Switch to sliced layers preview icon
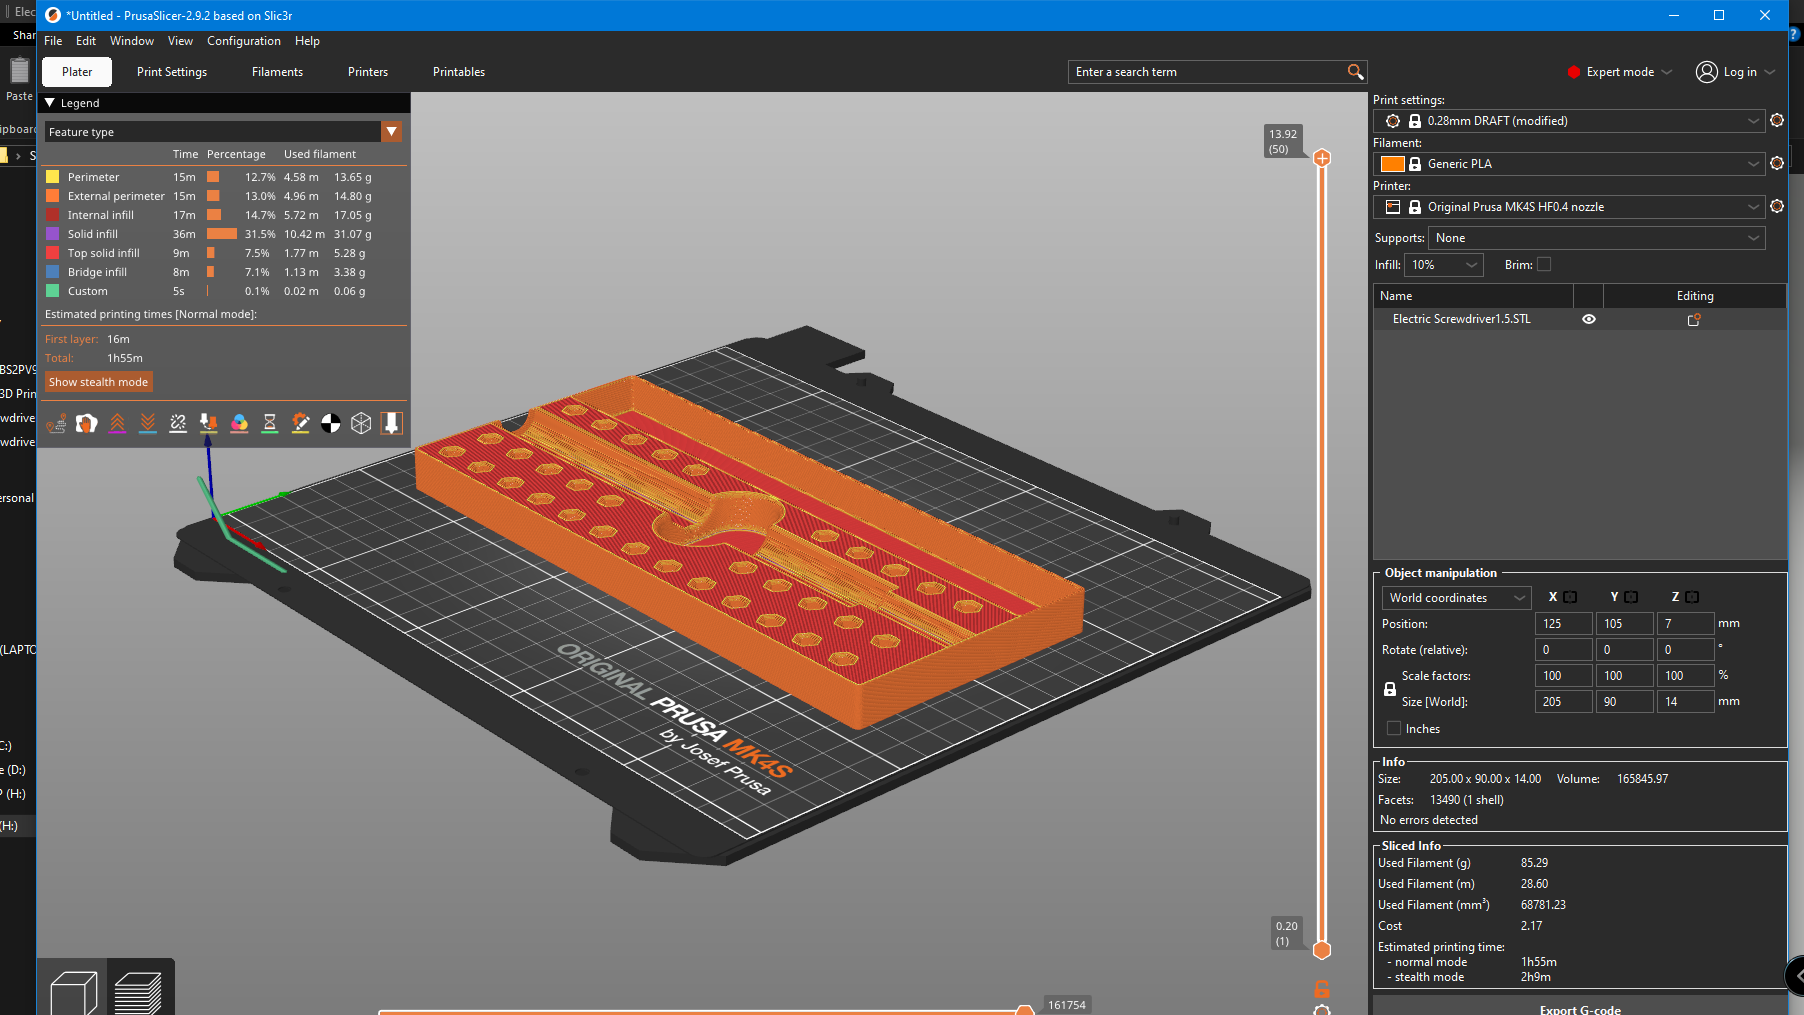The width and height of the screenshot is (1804, 1015). pos(138,991)
